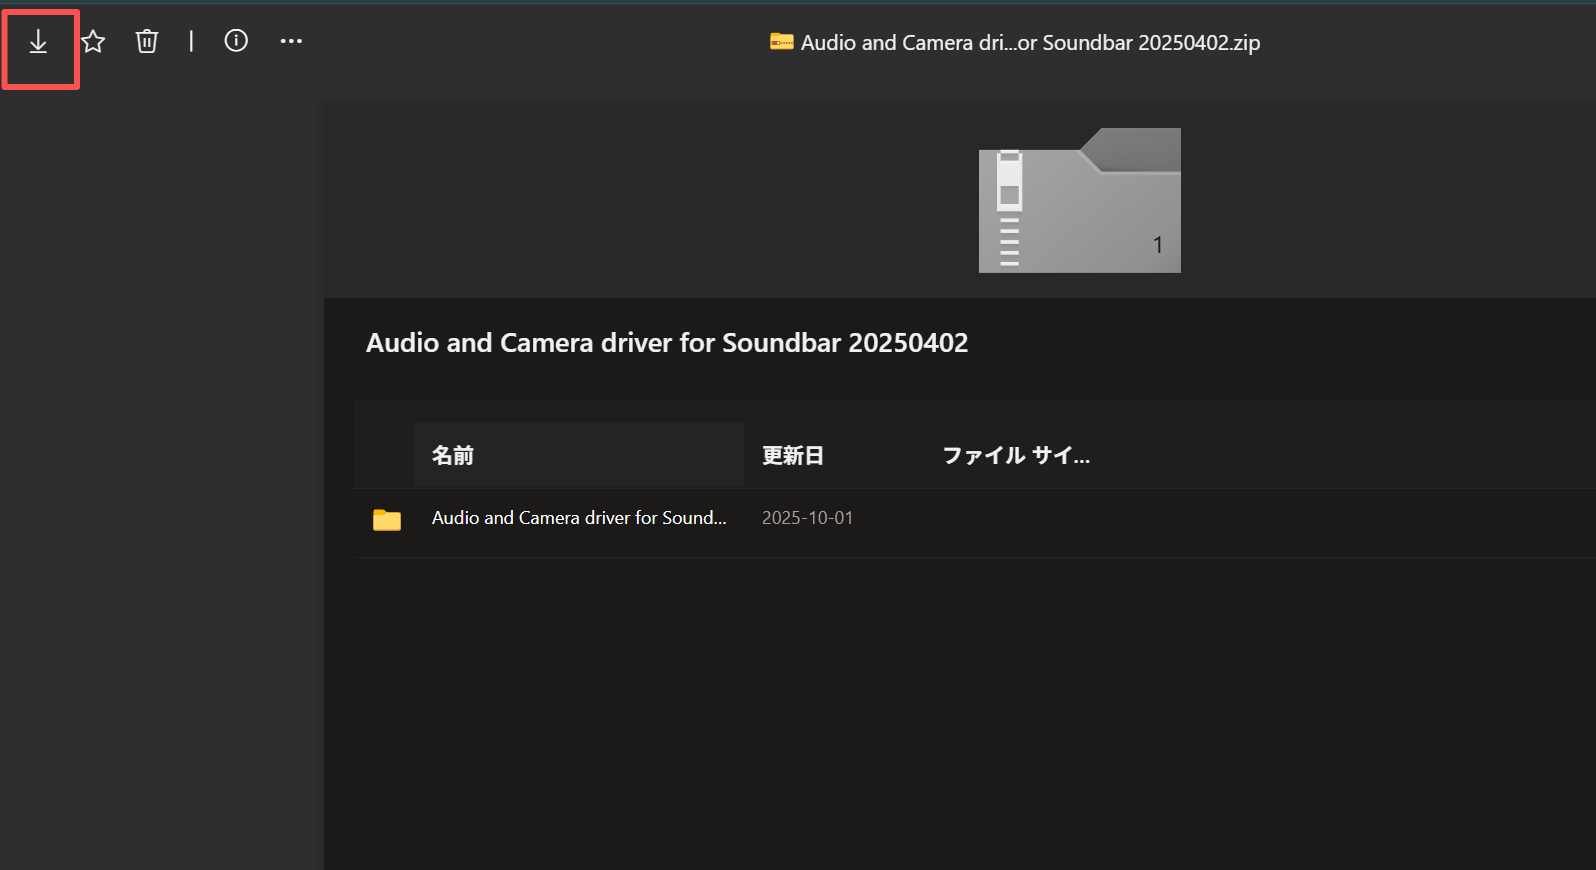
Task: Click the 2025-10-01 date in the folder row
Action: pos(807,518)
